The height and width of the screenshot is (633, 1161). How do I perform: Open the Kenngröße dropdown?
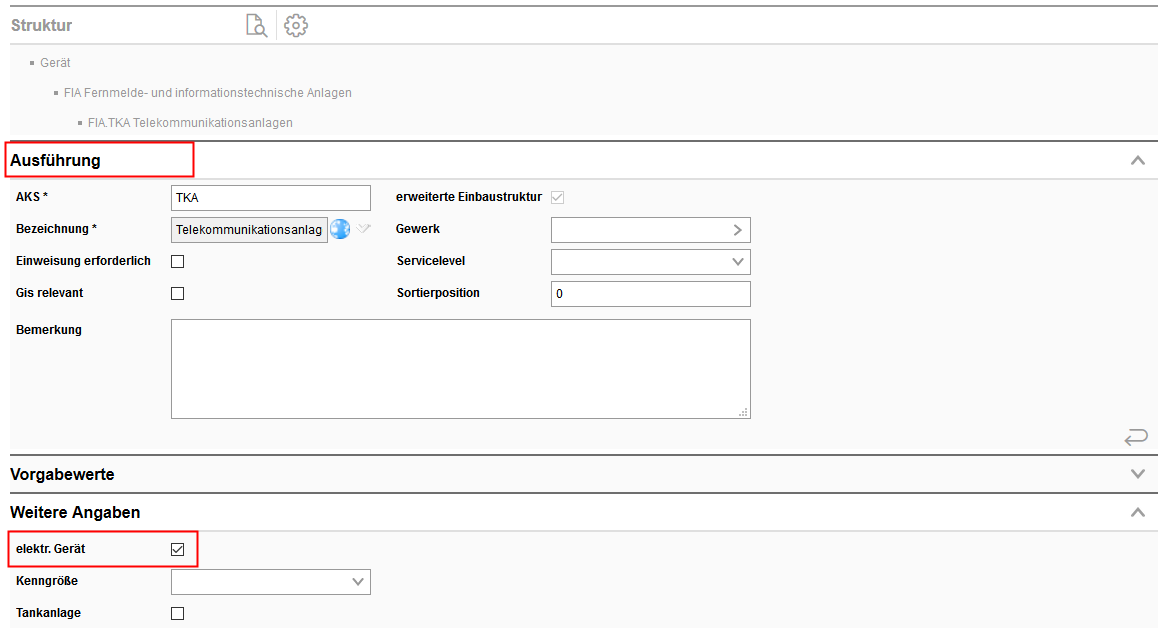(x=270, y=581)
